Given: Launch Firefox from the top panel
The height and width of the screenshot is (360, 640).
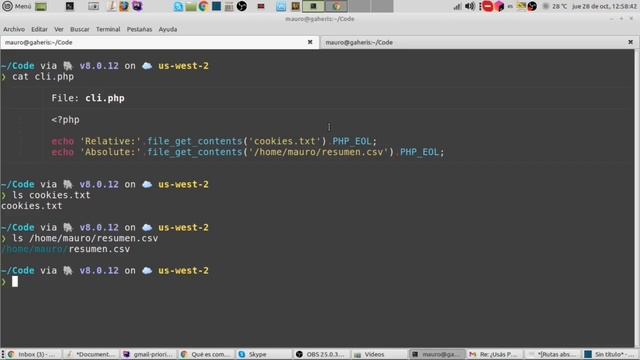Looking at the screenshot, I should pyautogui.click(x=124, y=6).
